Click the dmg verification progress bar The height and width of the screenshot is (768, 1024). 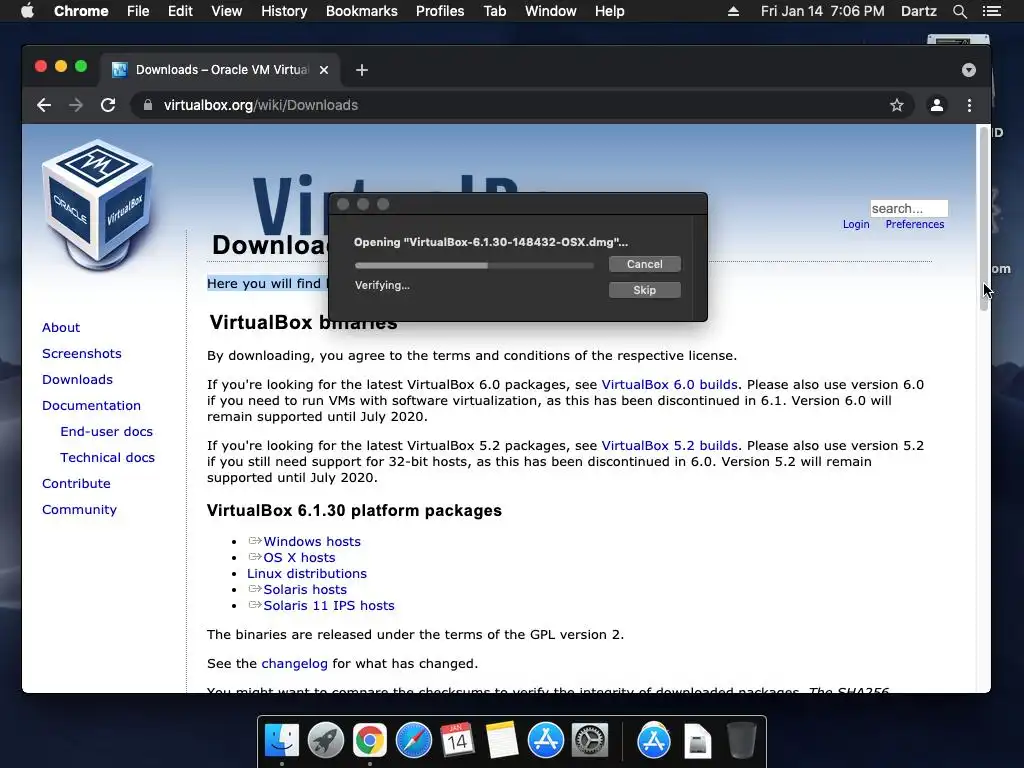point(474,265)
